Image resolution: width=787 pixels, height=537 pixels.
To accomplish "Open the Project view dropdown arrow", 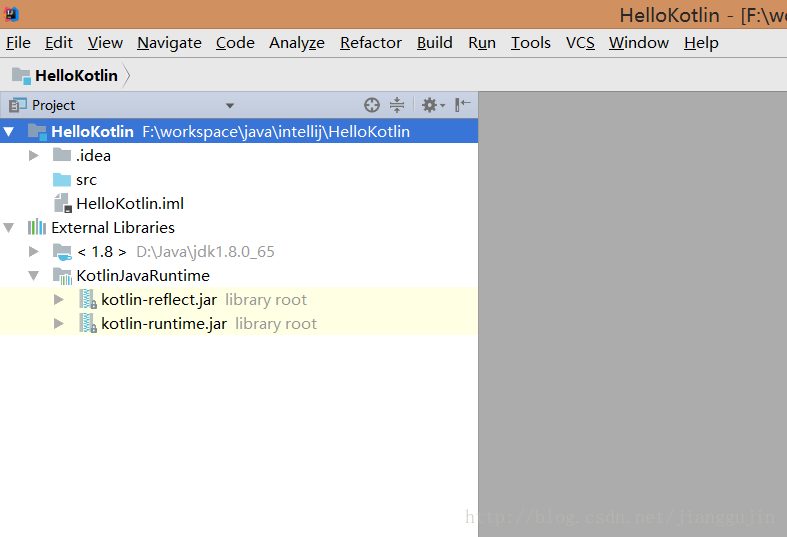I will [x=230, y=105].
